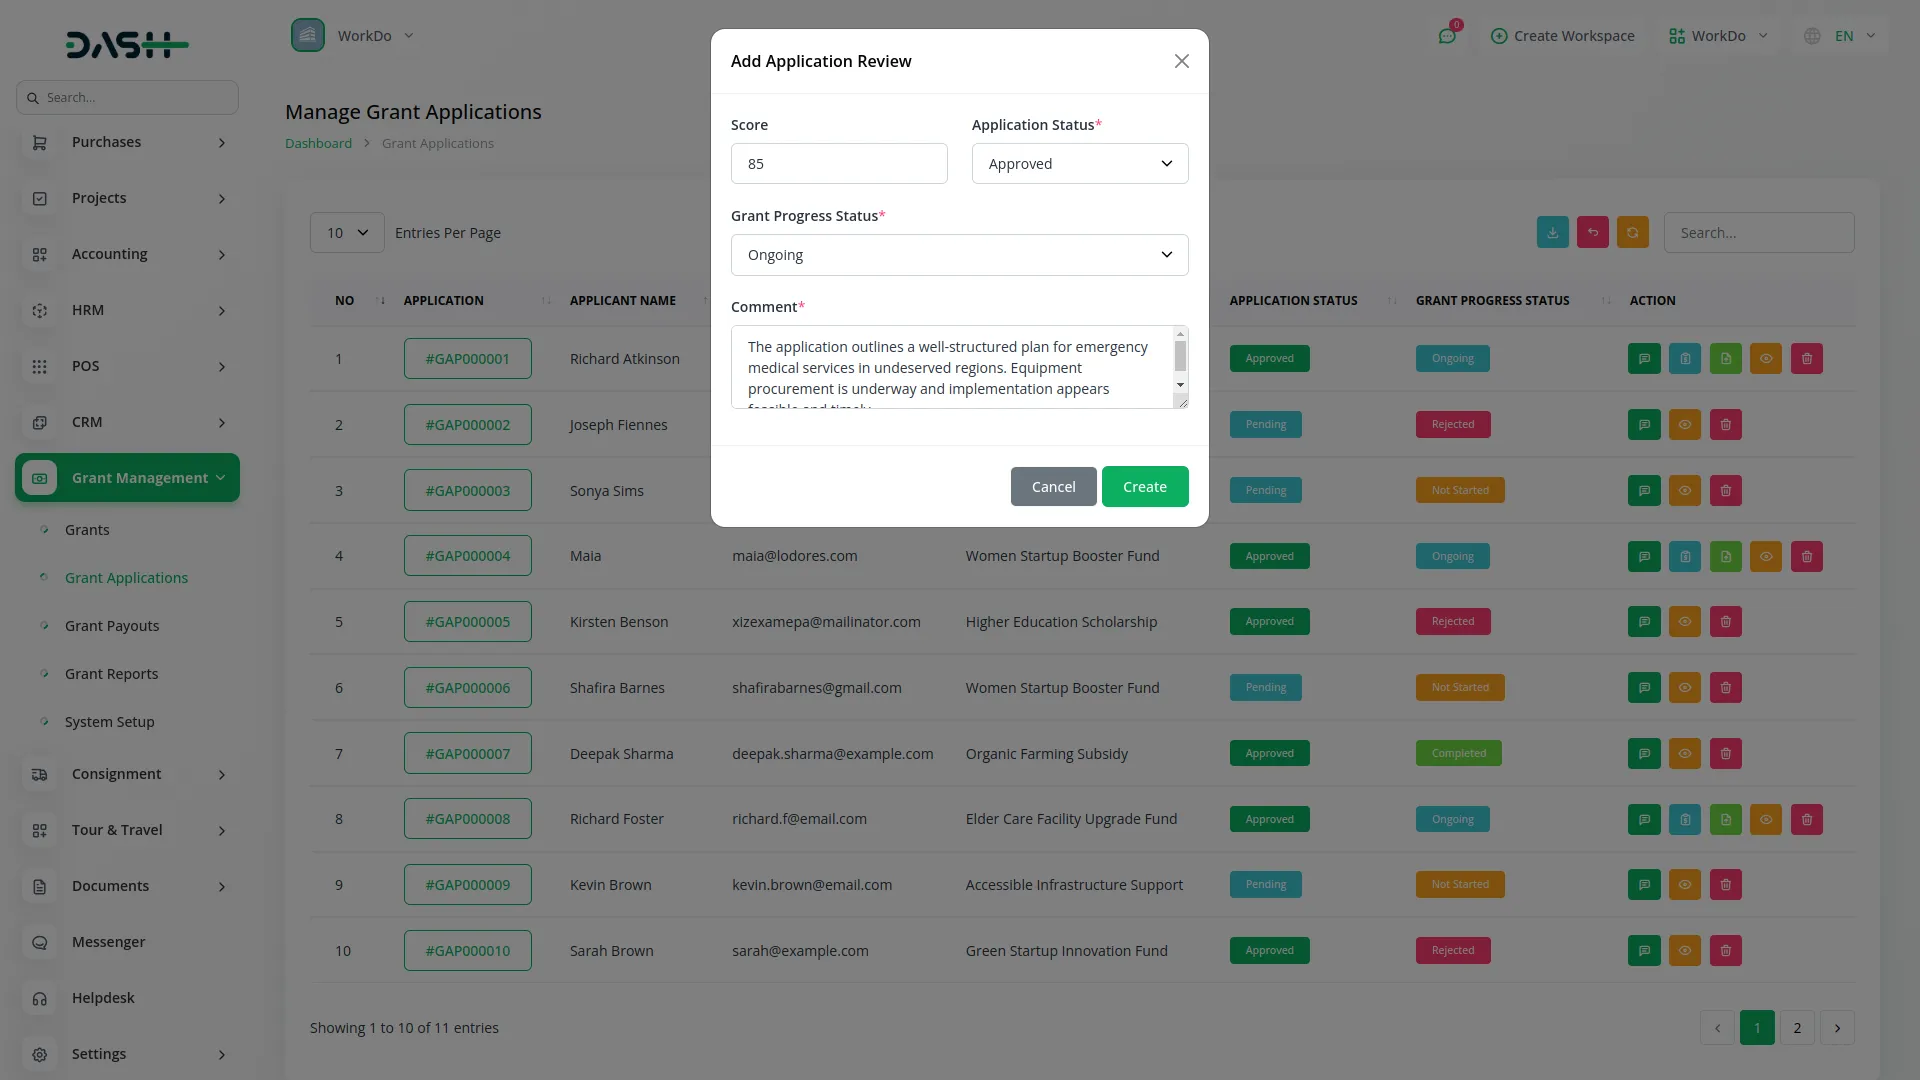Go to page 2 of the applications table

1797,1027
